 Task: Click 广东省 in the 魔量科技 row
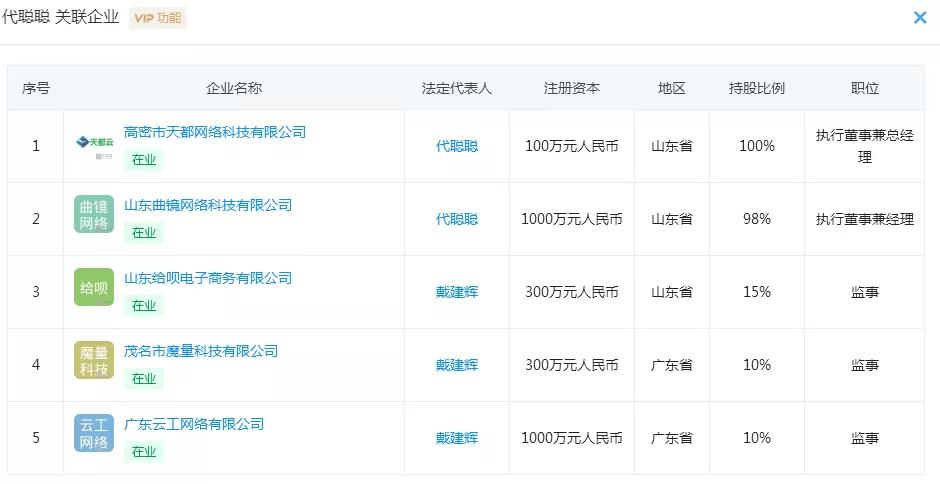coord(671,365)
